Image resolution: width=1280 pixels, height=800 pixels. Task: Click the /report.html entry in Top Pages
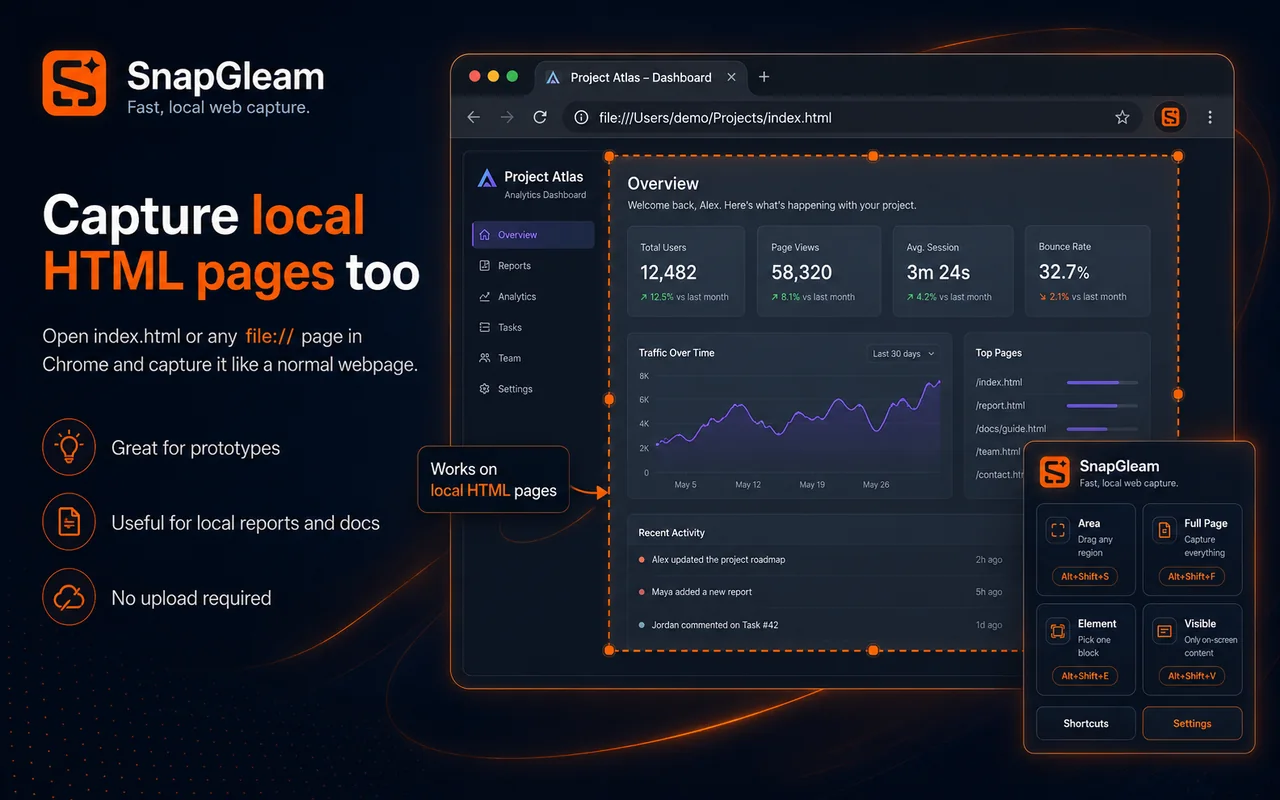click(x=1000, y=406)
